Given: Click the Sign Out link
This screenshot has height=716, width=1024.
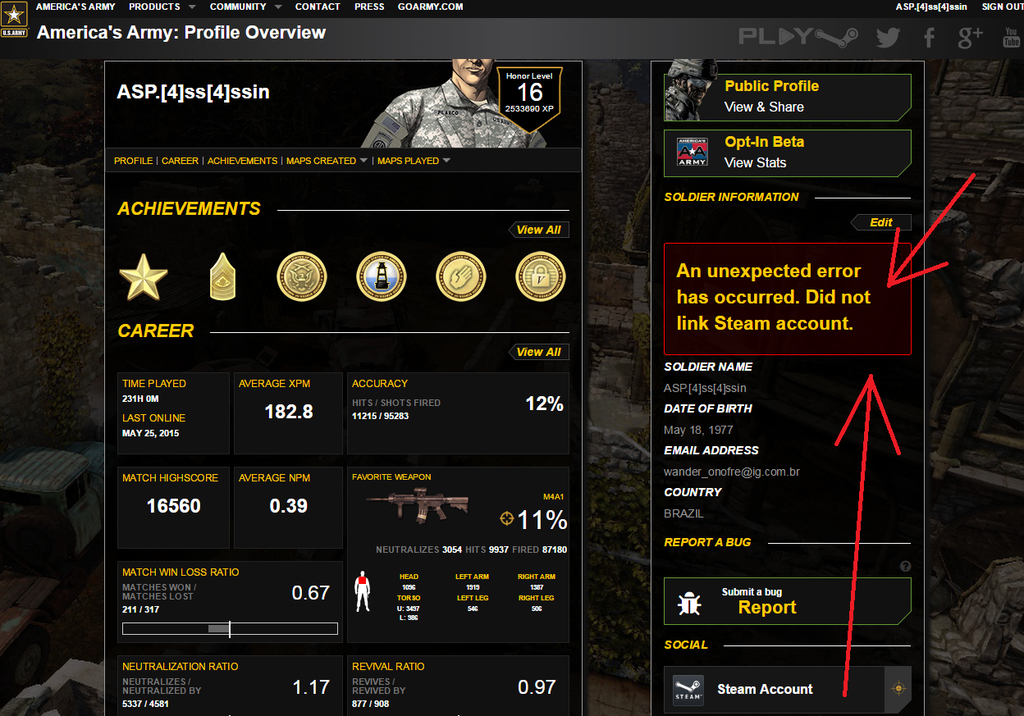Looking at the screenshot, I should pos(1002,7).
